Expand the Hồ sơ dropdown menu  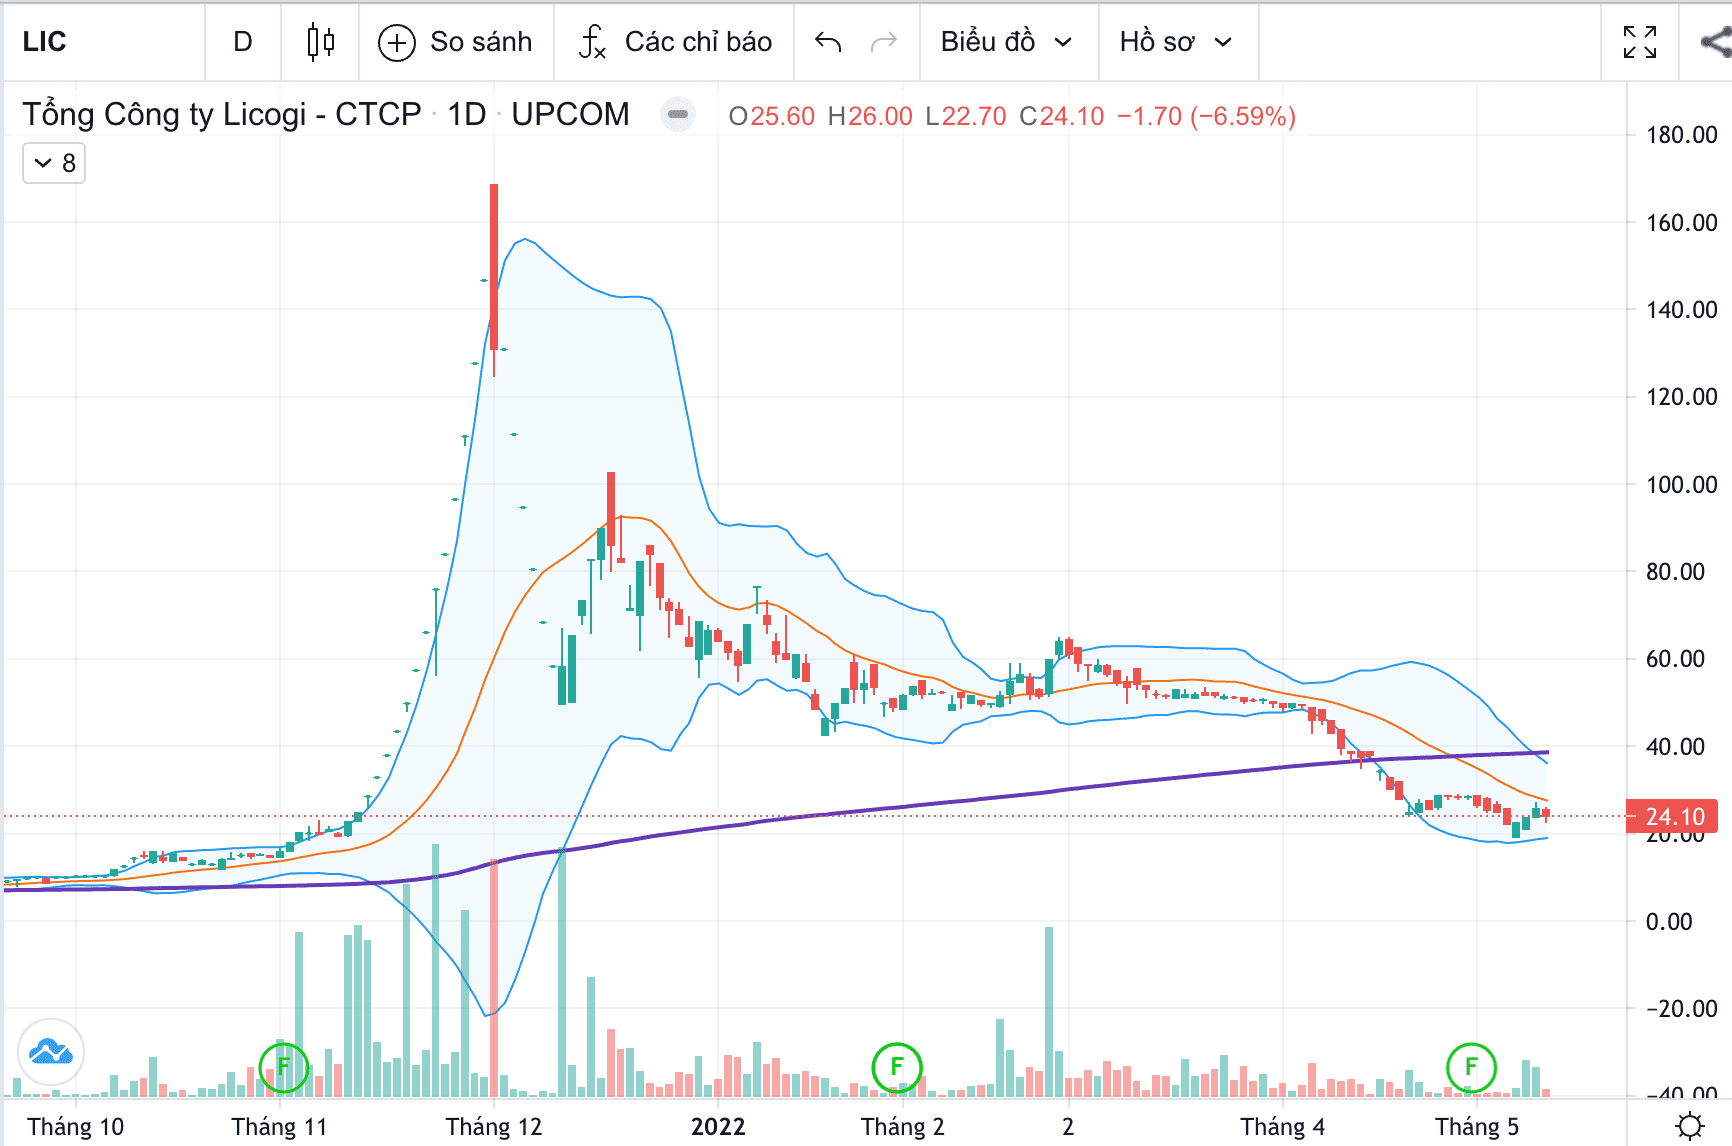coord(1177,42)
